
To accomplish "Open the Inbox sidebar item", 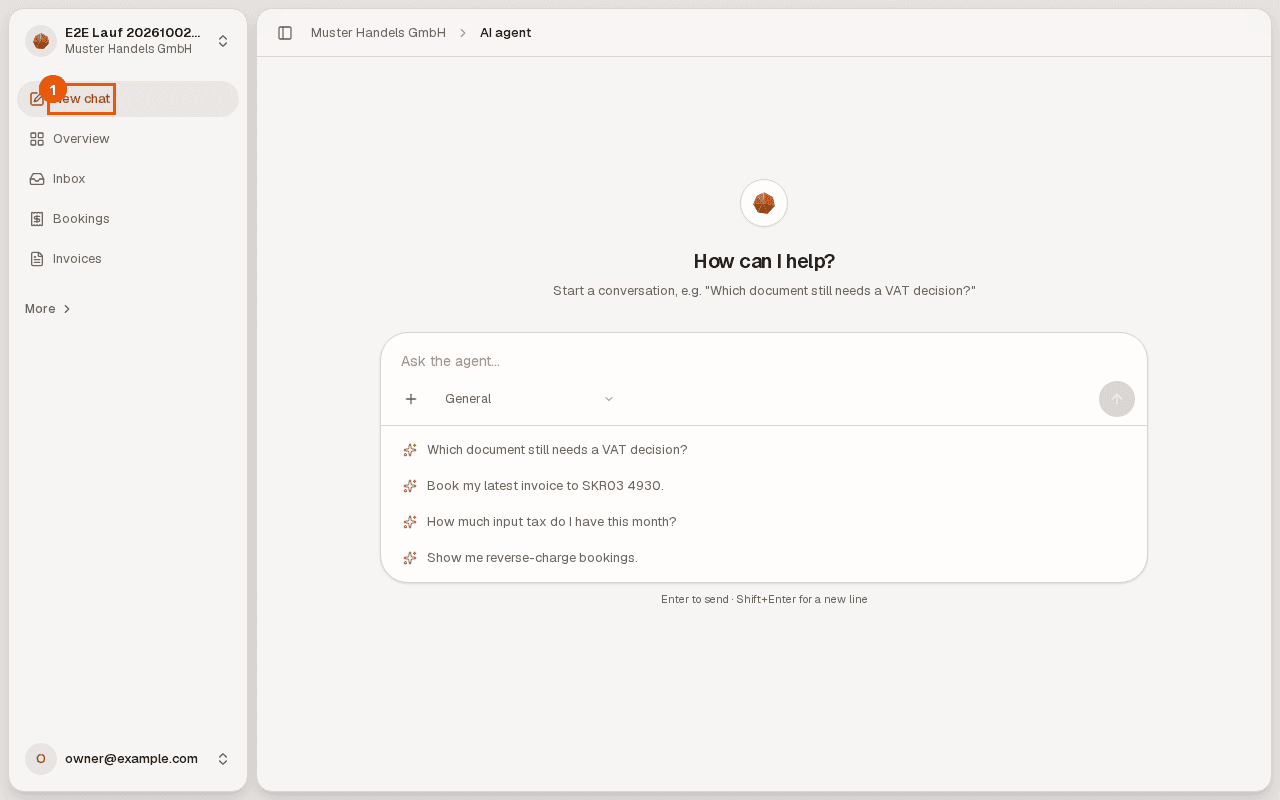I will [x=128, y=179].
